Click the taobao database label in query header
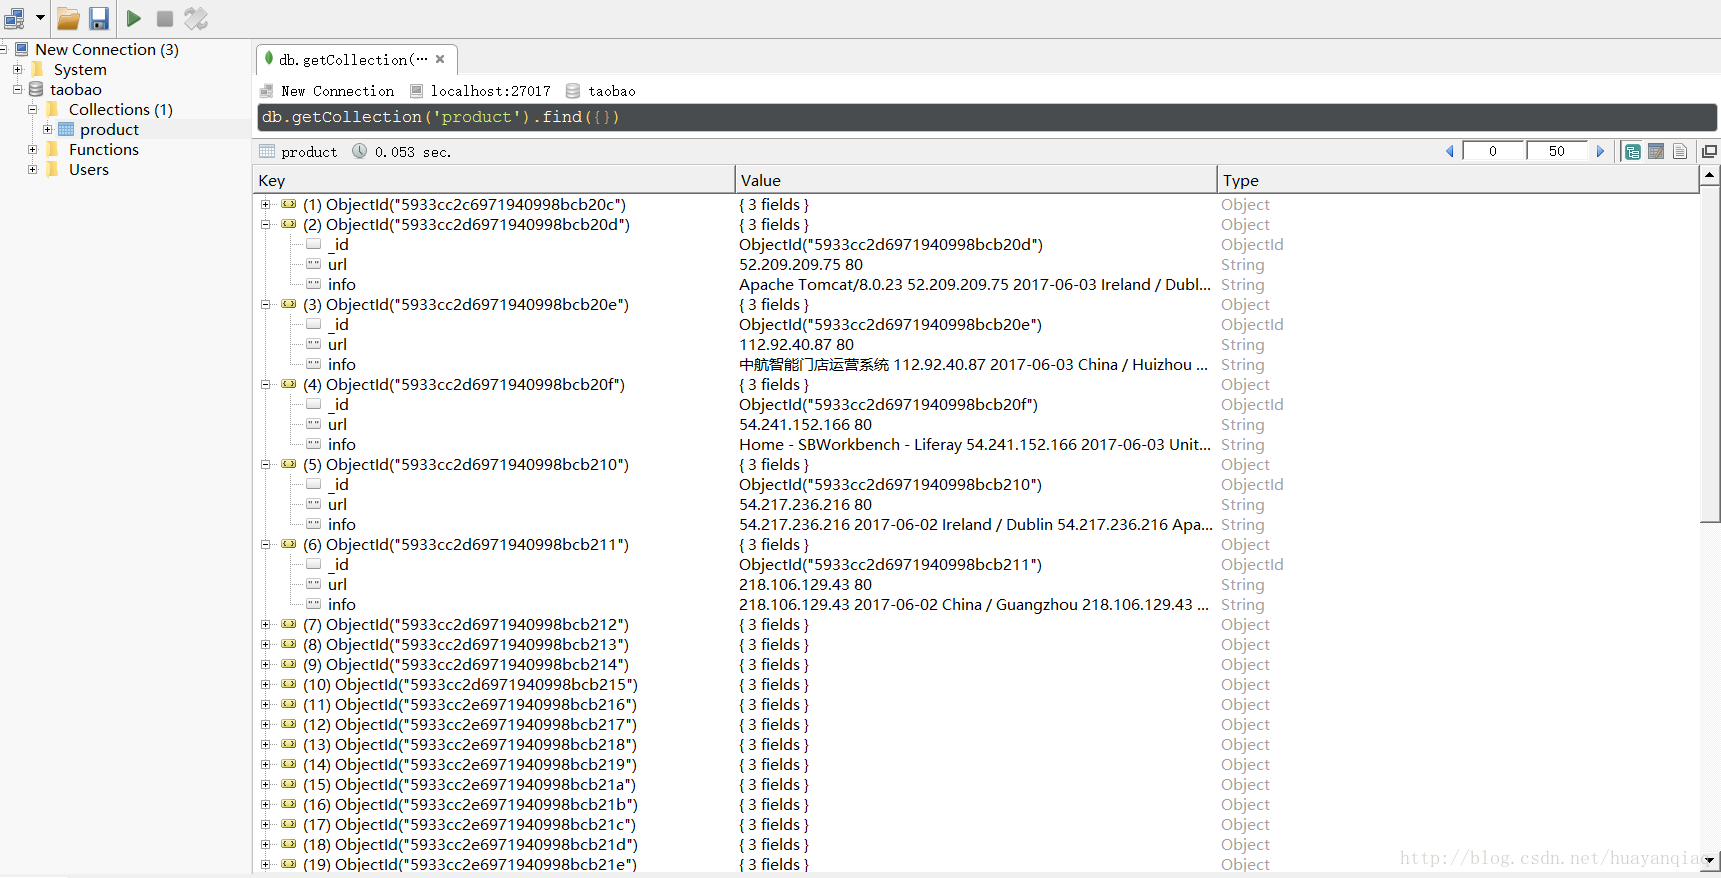This screenshot has width=1721, height=878. pyautogui.click(x=612, y=91)
